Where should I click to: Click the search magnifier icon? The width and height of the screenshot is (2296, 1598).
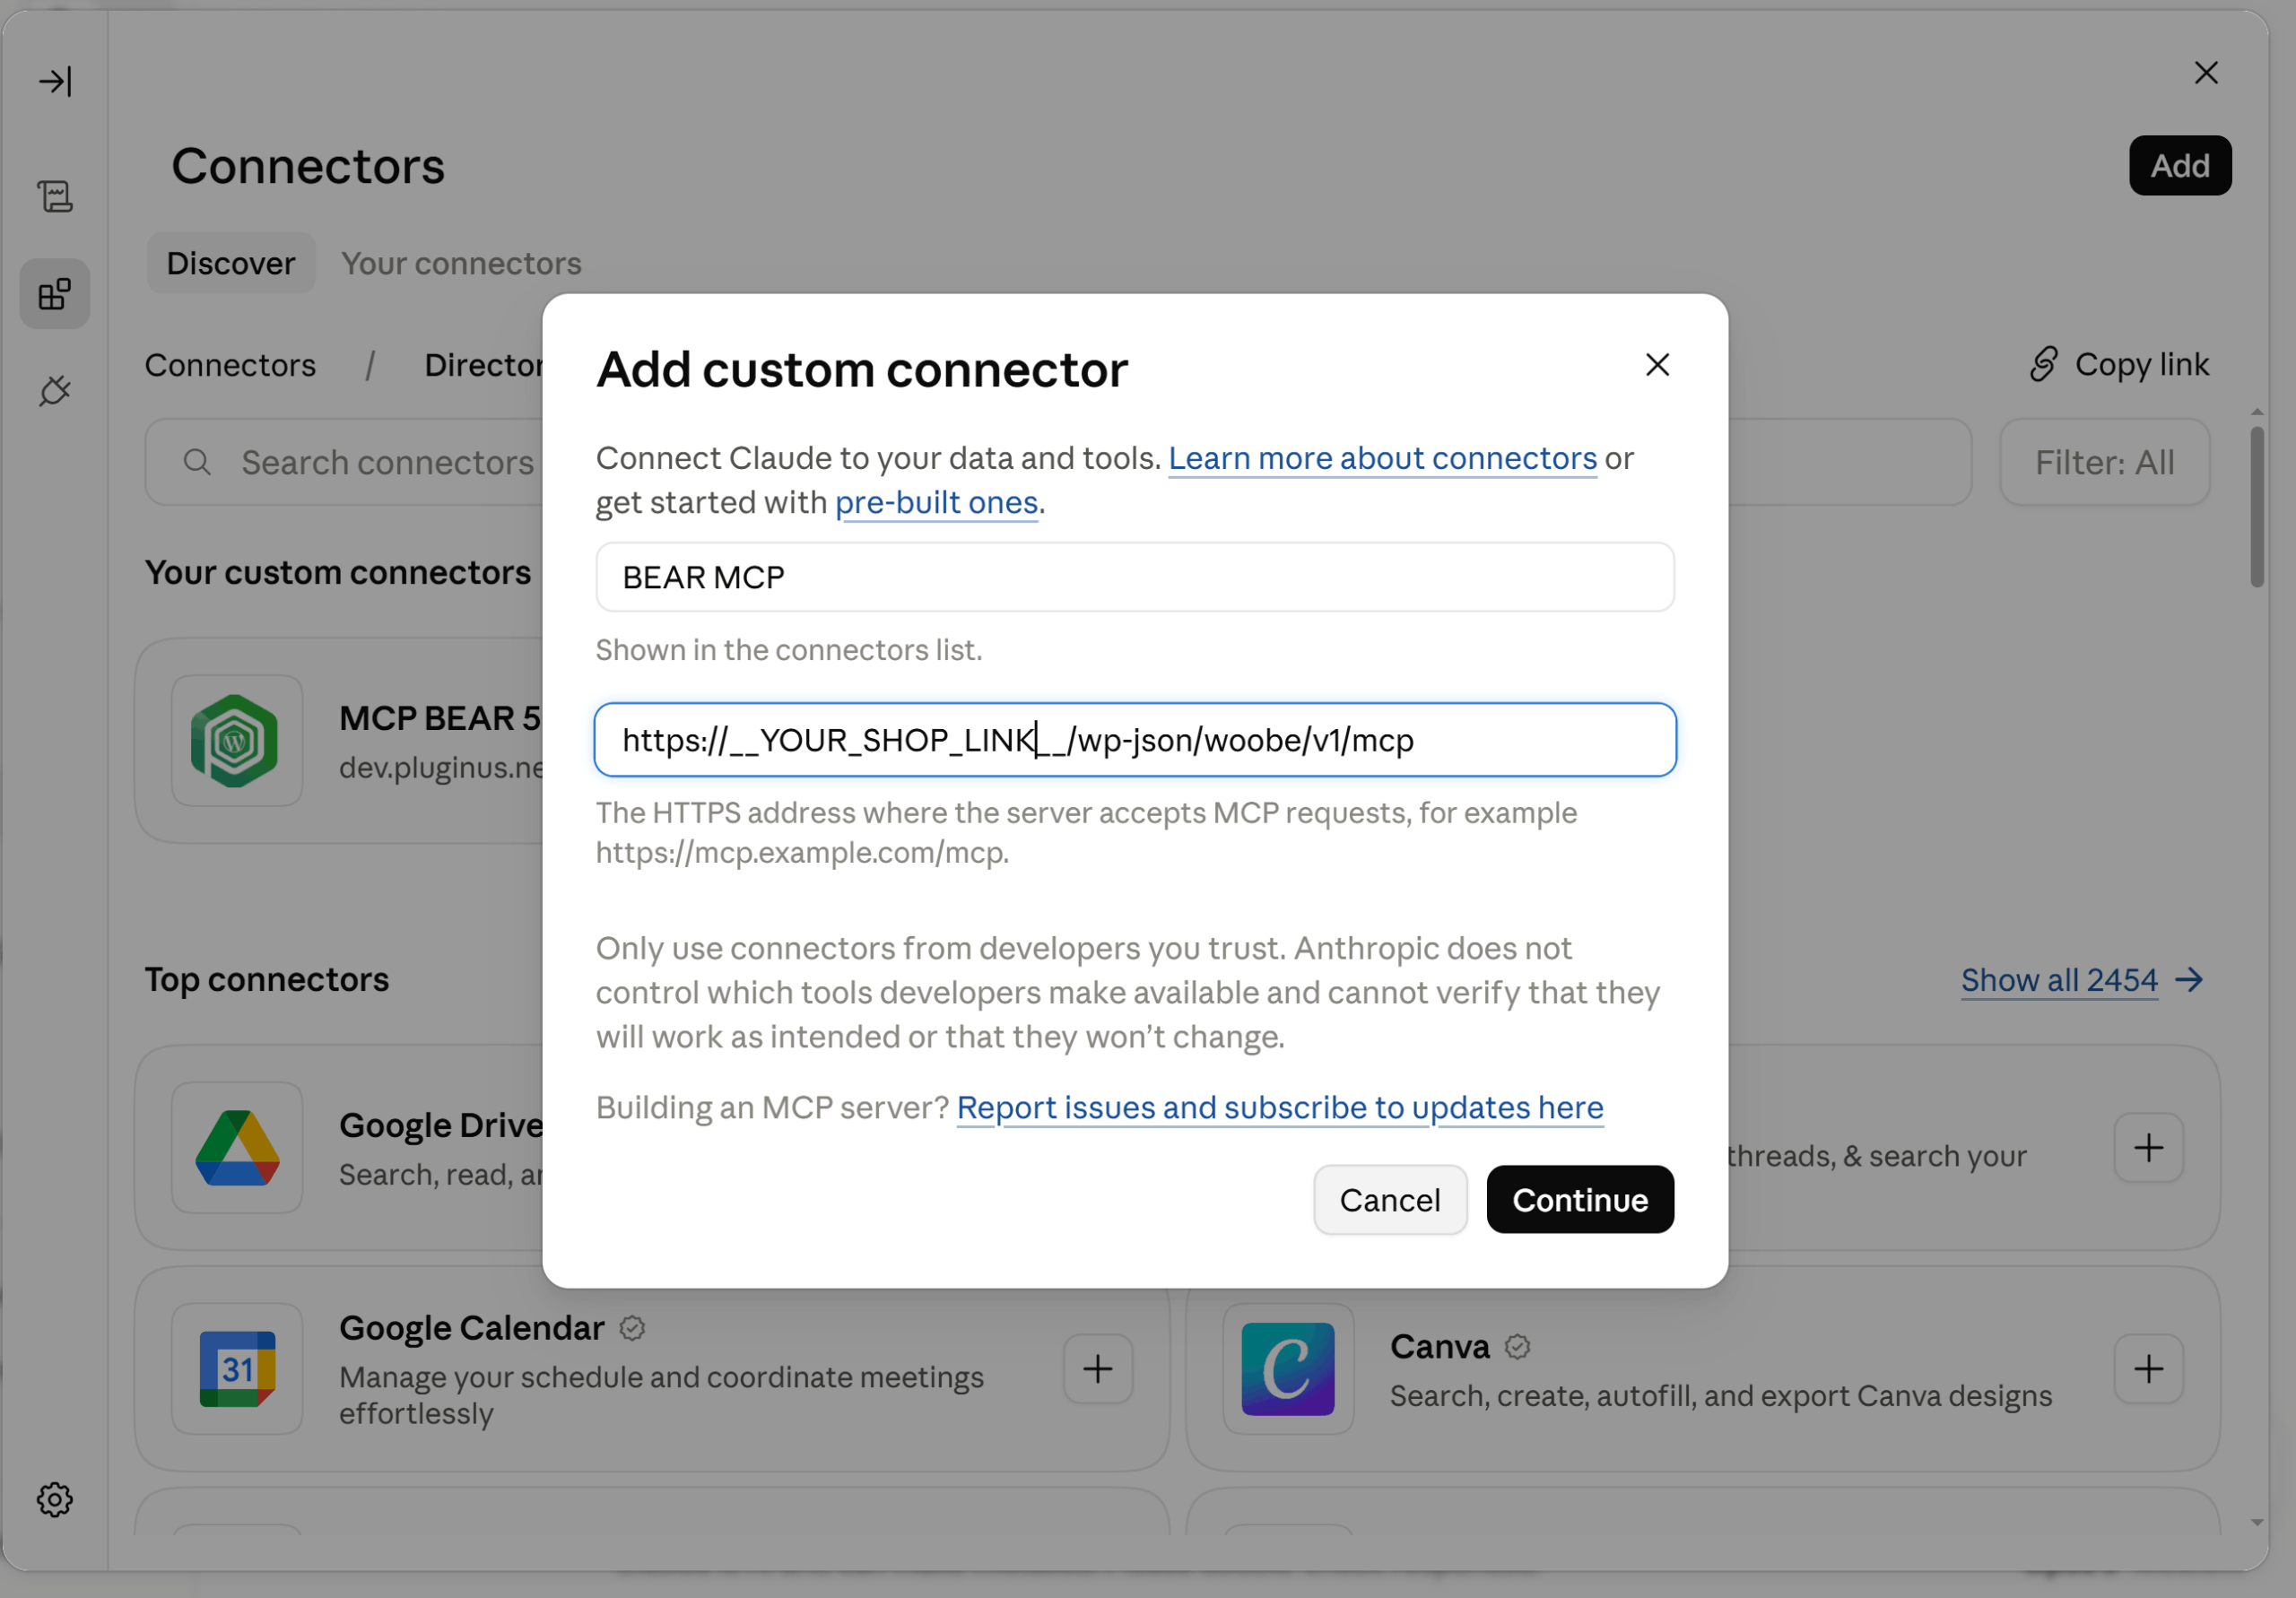coord(197,462)
